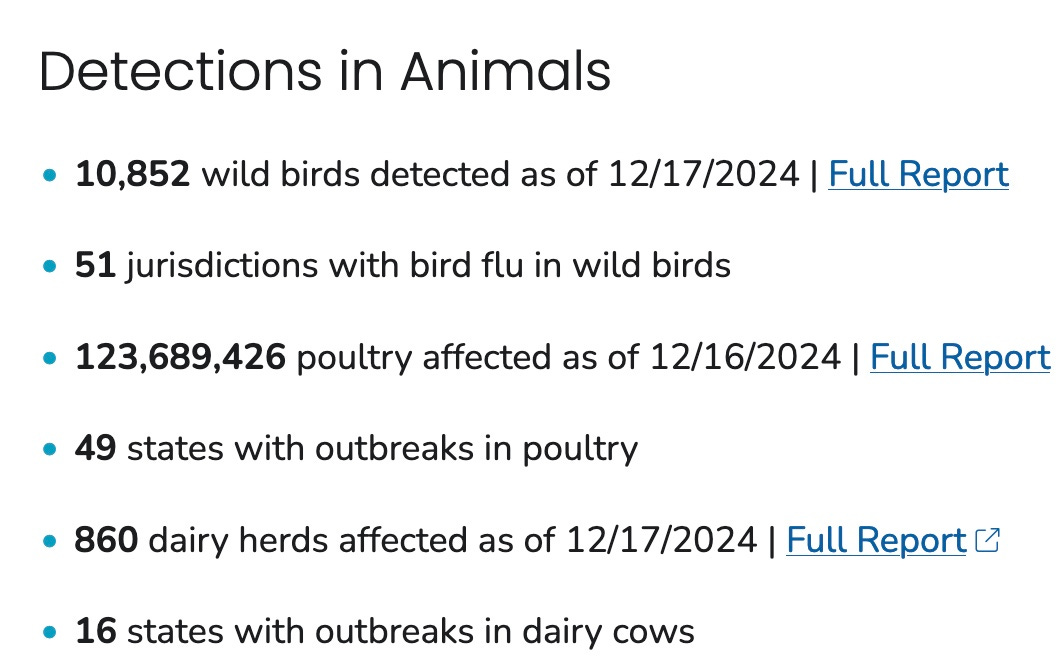Click the 49 states number
This screenshot has width=1064, height=672.
(96, 449)
